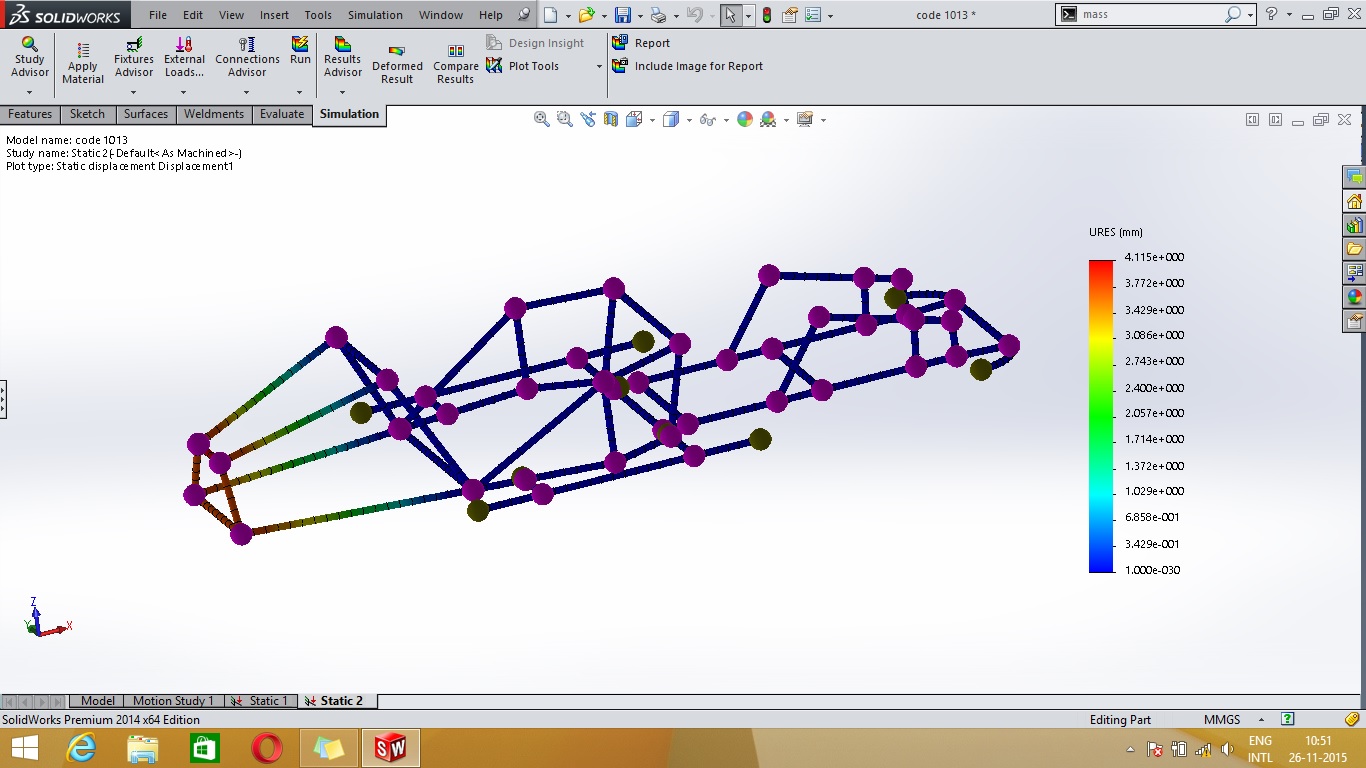This screenshot has width=1366, height=768.
Task: Click the MMGS unit system status
Action: click(1222, 720)
